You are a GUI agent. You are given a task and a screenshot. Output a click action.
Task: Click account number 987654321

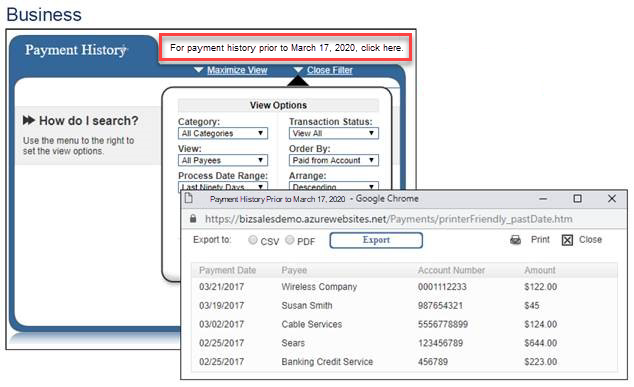pyautogui.click(x=440, y=305)
